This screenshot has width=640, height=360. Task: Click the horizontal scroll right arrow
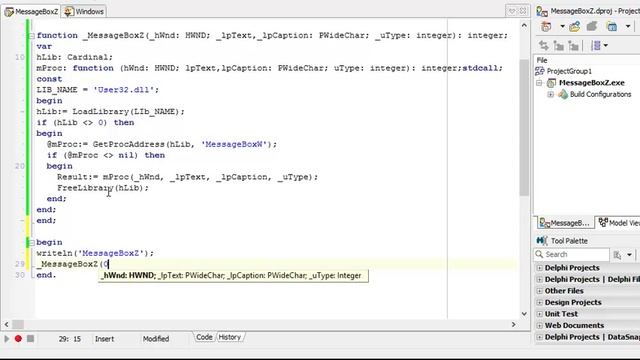pos(513,324)
